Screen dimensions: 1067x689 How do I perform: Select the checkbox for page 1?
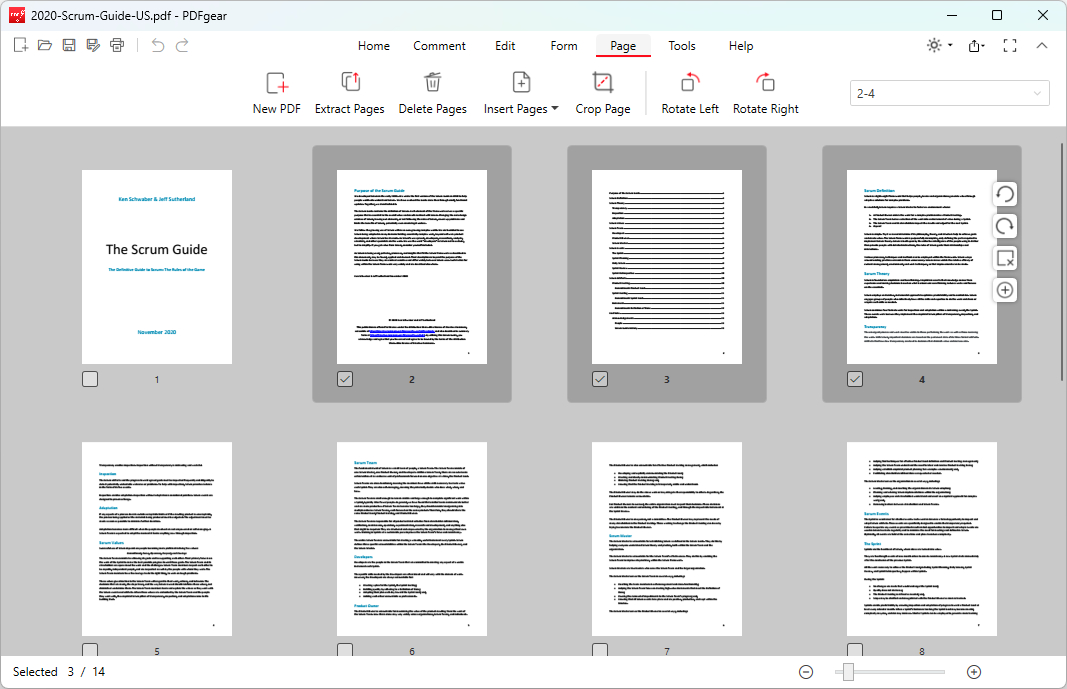pos(90,378)
